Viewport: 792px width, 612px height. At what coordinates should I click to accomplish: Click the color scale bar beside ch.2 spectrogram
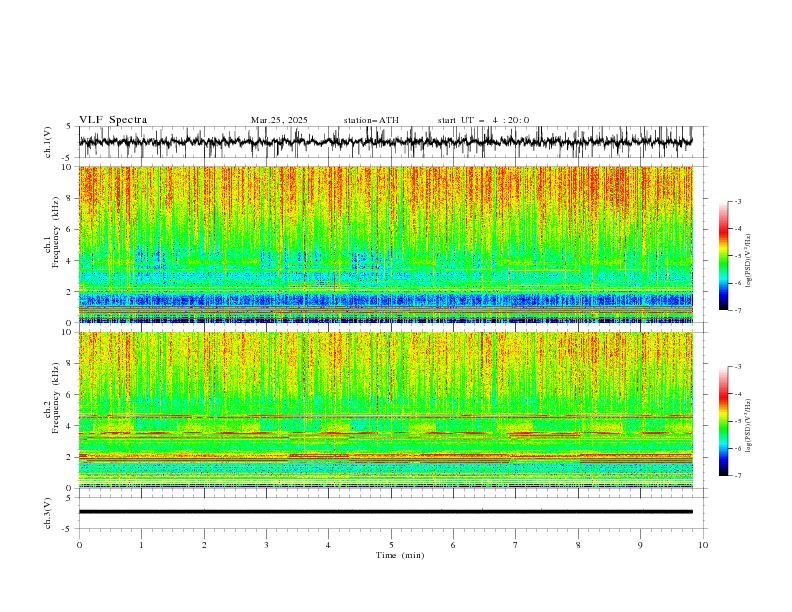(x=723, y=421)
